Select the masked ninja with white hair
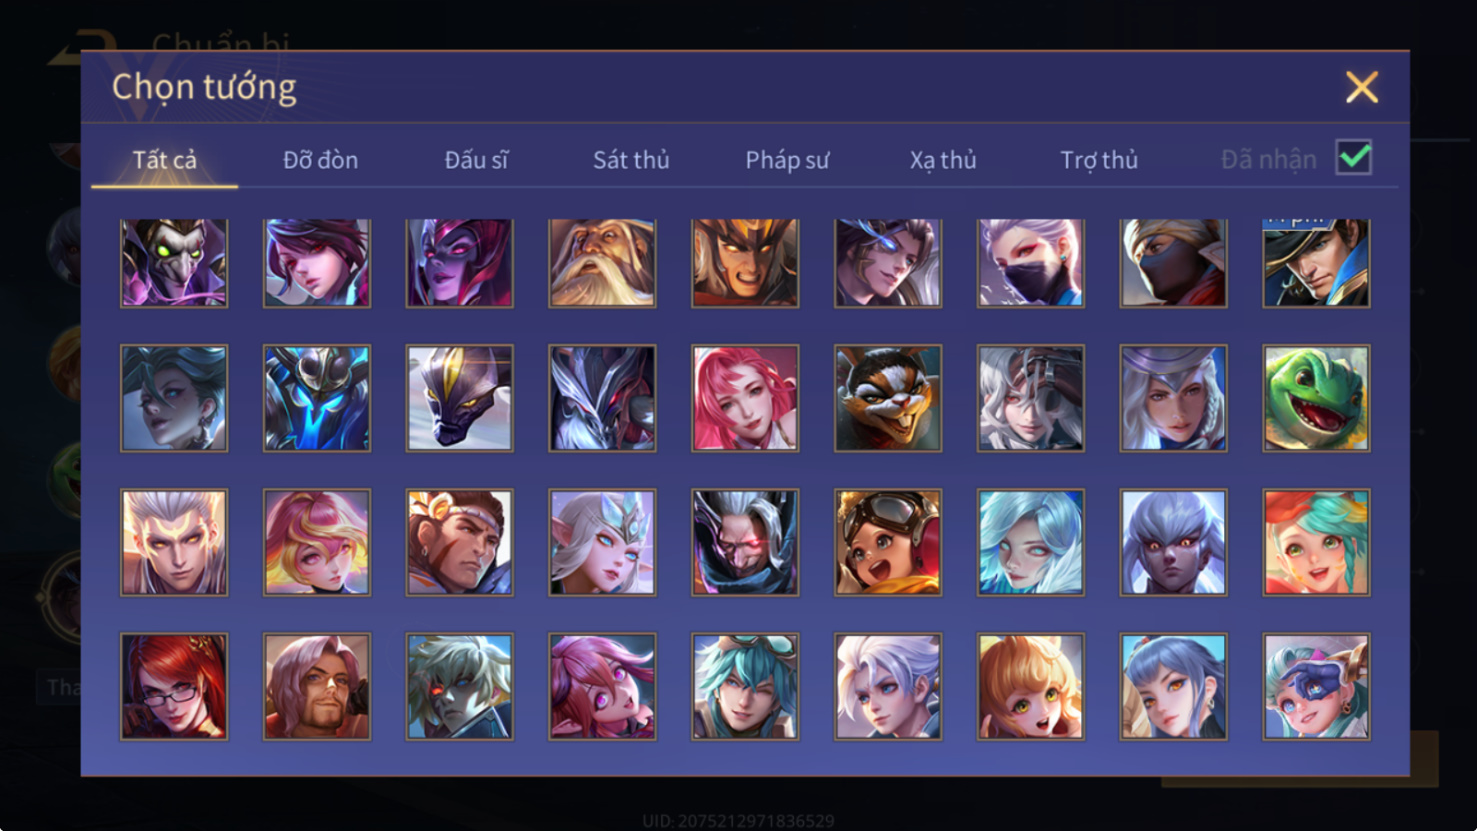The width and height of the screenshot is (1477, 831). click(x=1031, y=263)
